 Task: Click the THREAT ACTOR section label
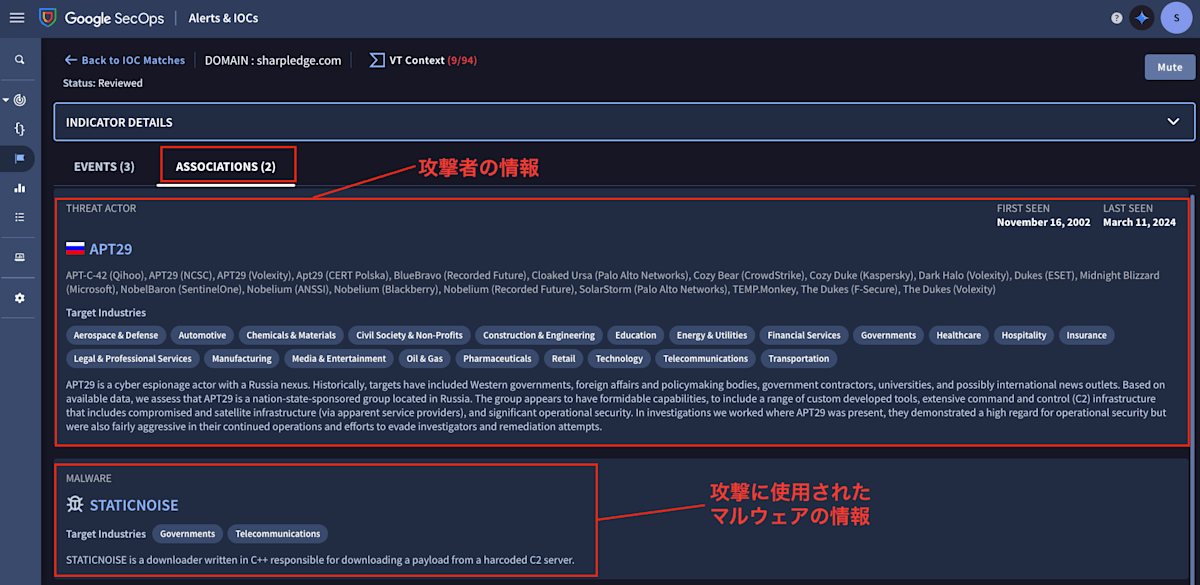[101, 208]
